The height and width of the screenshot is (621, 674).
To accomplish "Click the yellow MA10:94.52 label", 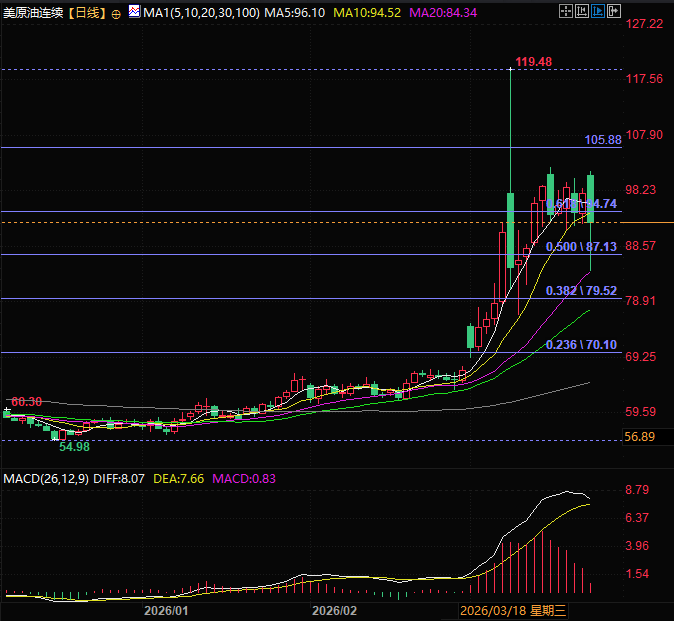I will [367, 13].
